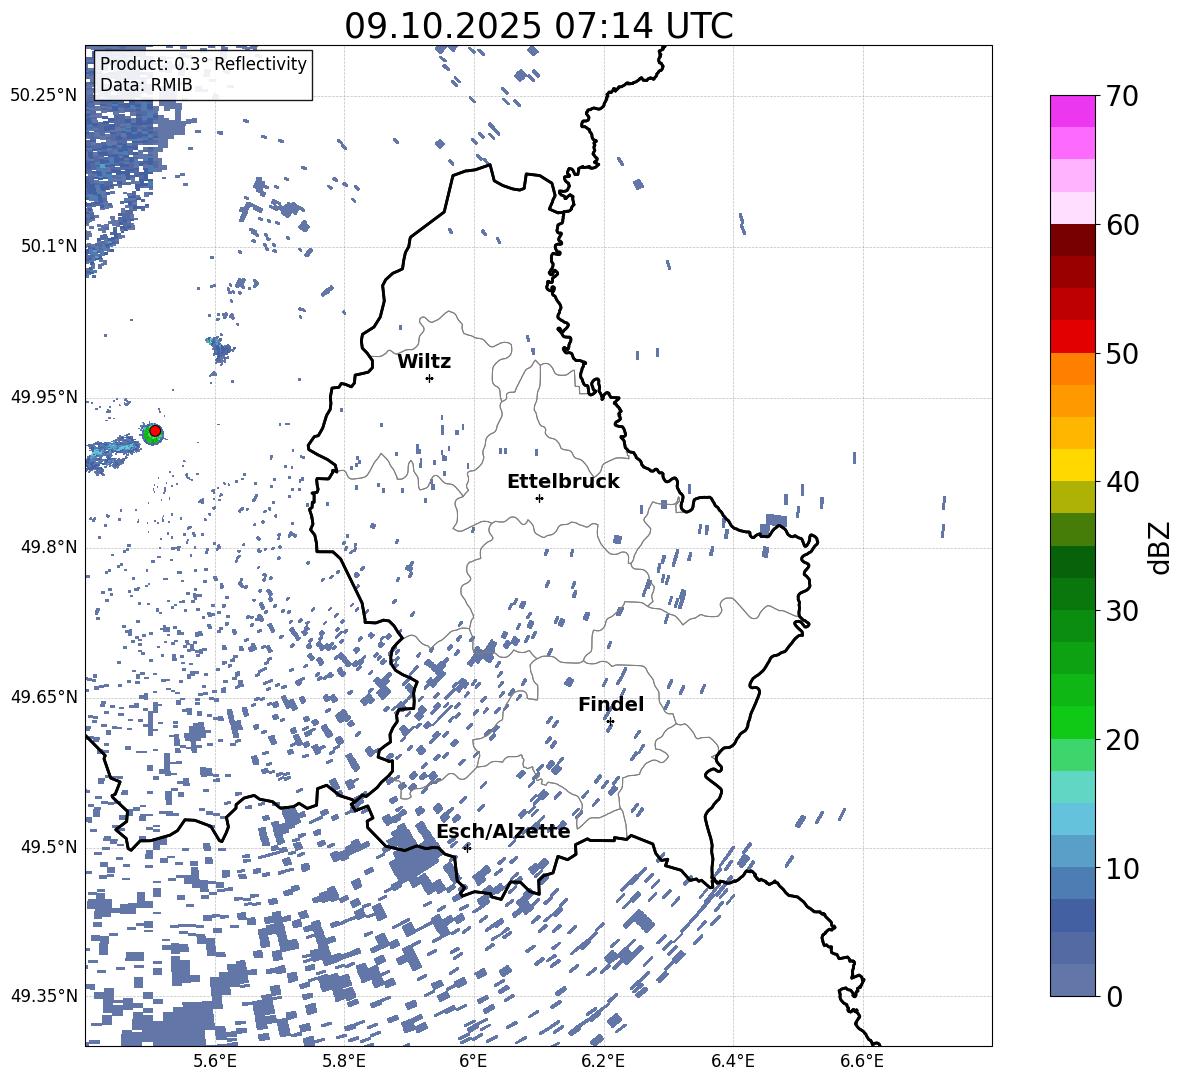Click the 50.25°N latitude label
Screen dimensions: 1184x1081
[x=44, y=96]
